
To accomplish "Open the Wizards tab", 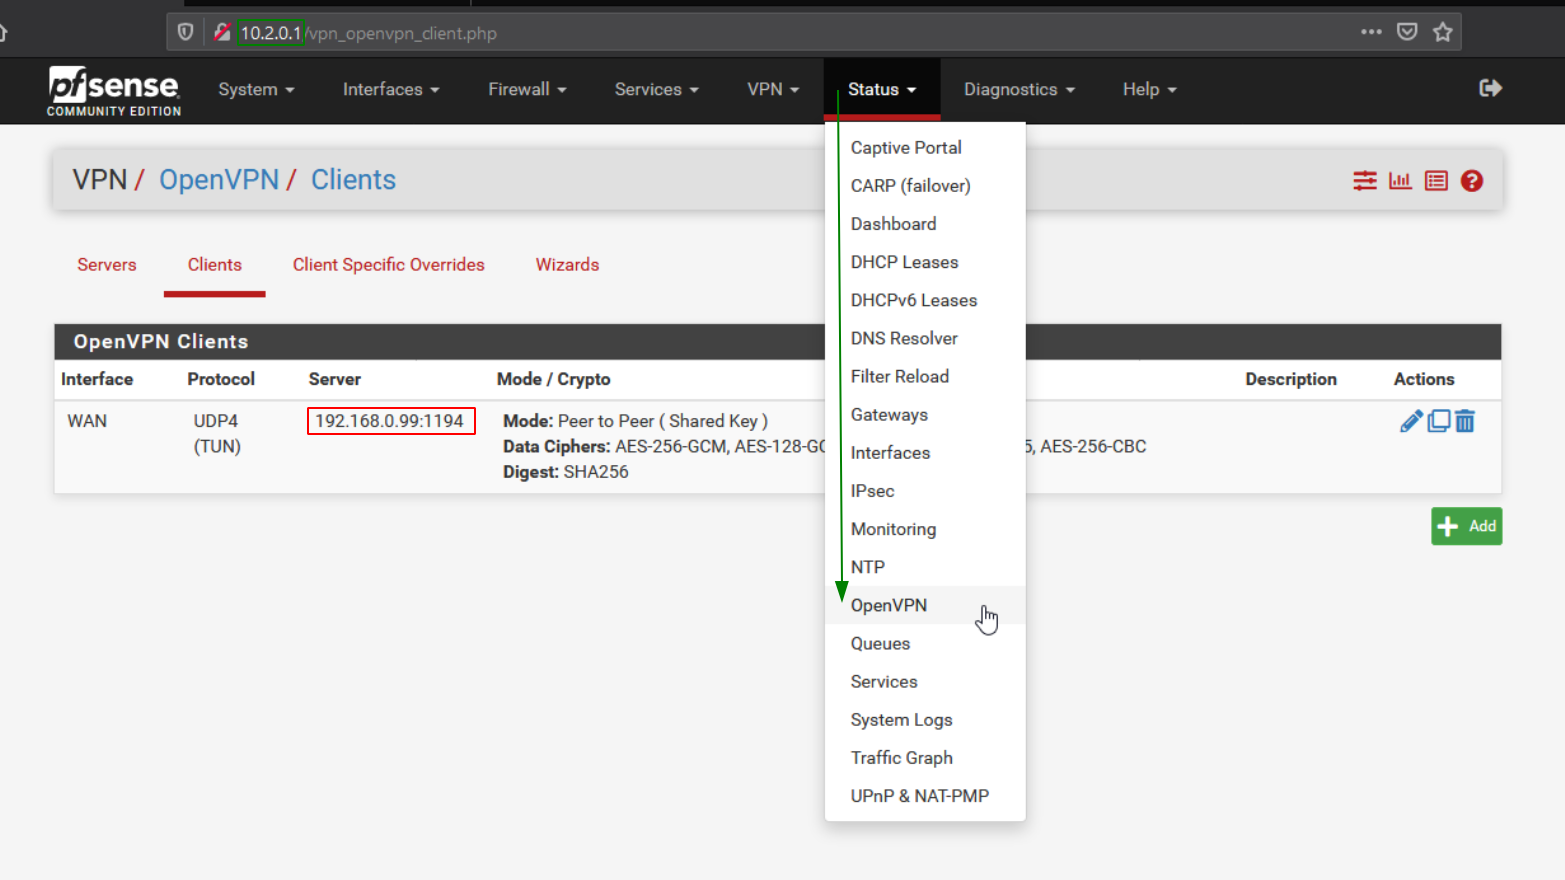I will click(567, 264).
